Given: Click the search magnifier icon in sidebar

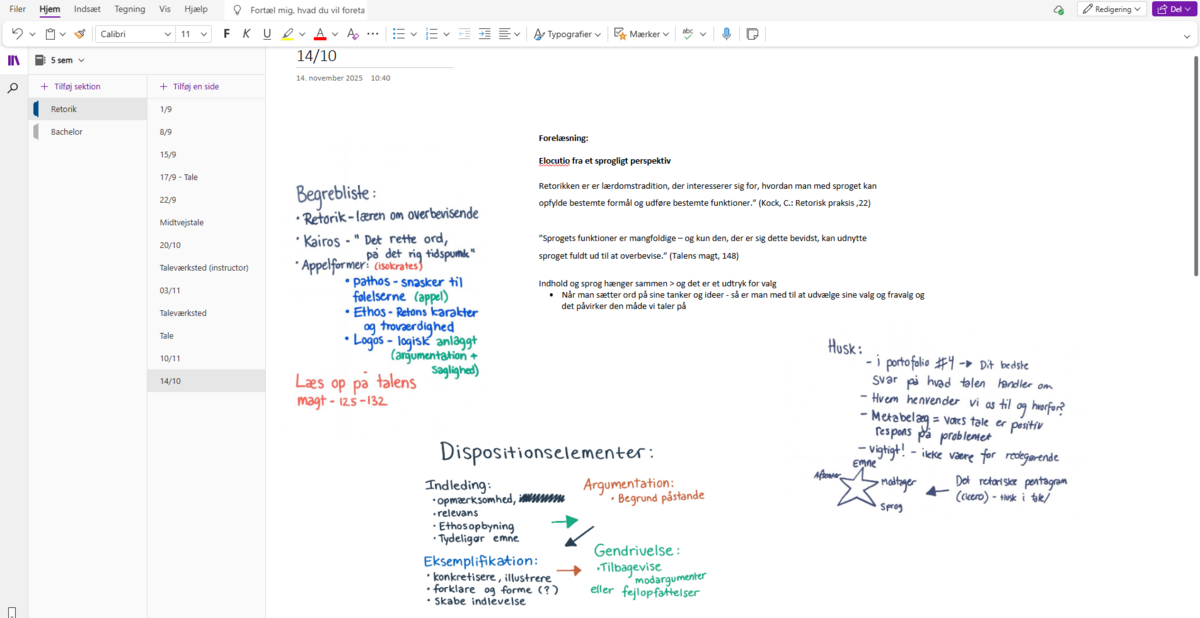Looking at the screenshot, I should tap(13, 88).
